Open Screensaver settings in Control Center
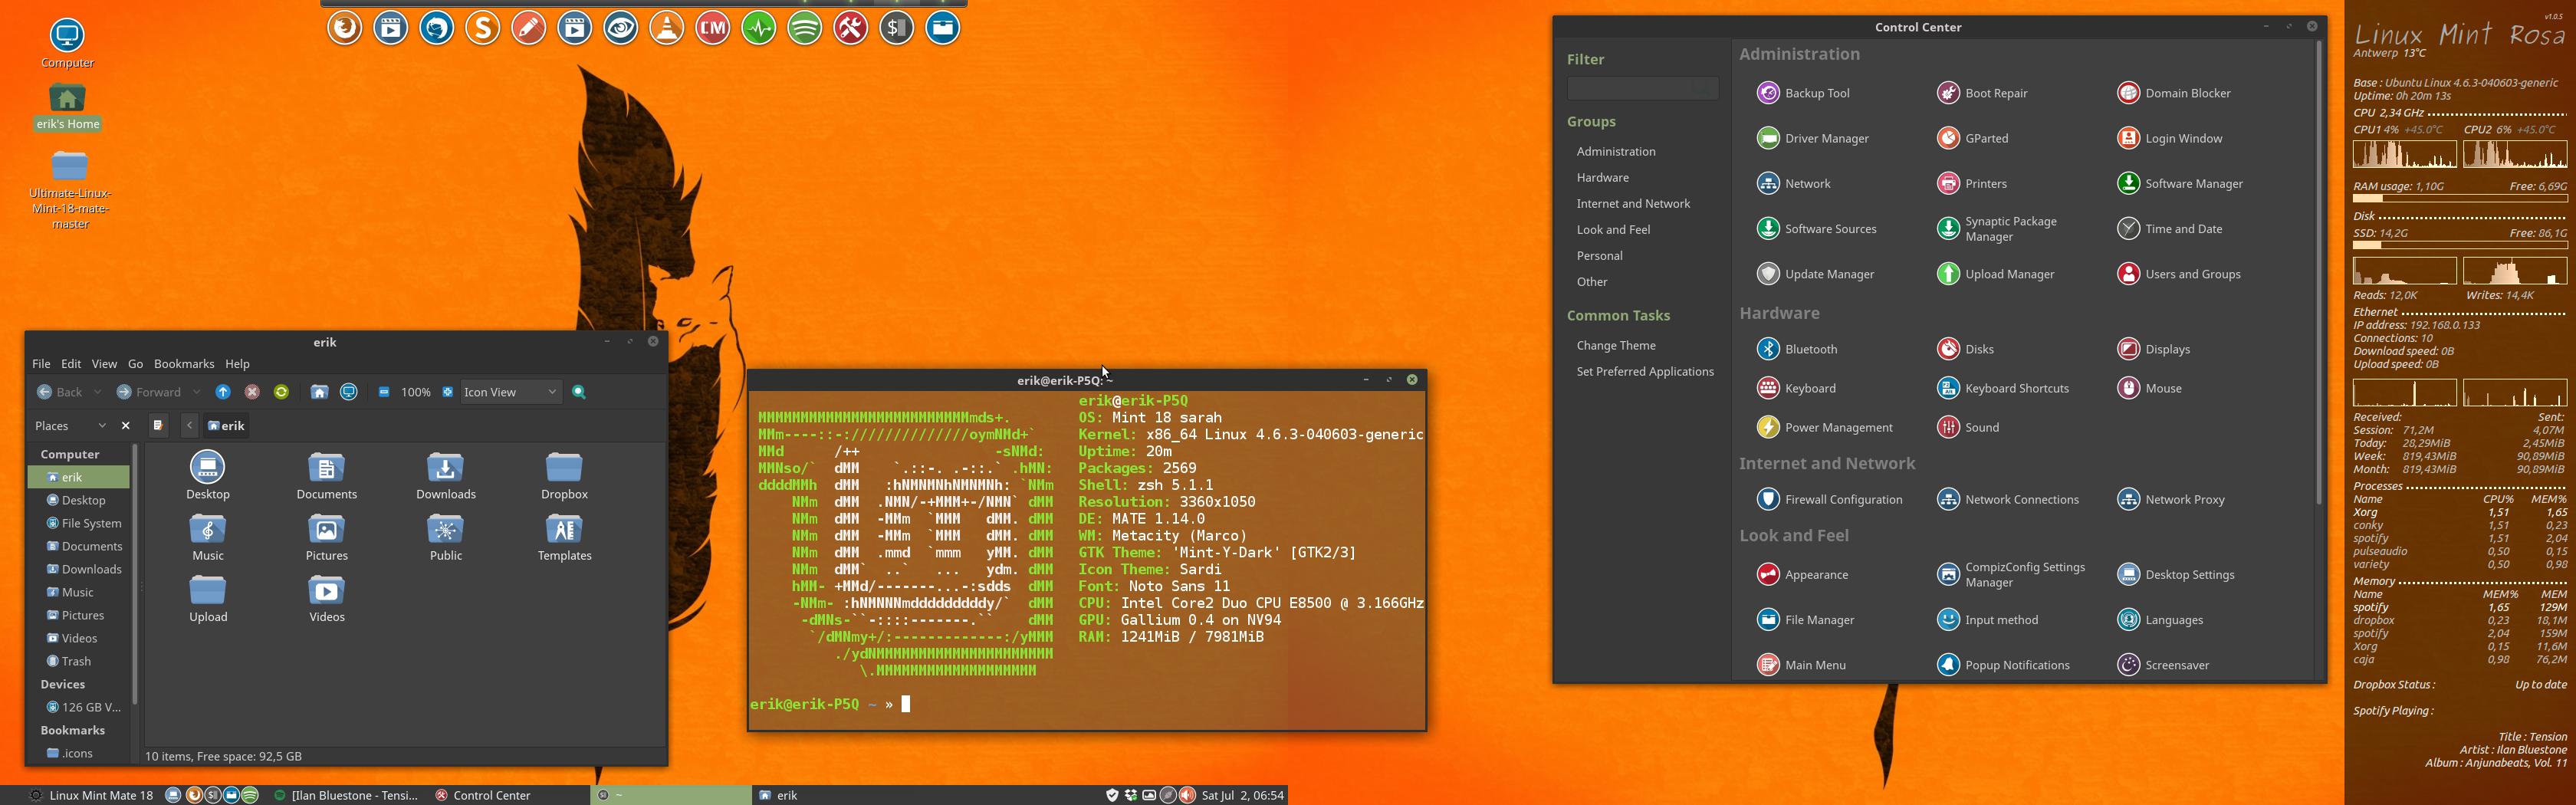Image resolution: width=2576 pixels, height=805 pixels. click(2163, 665)
